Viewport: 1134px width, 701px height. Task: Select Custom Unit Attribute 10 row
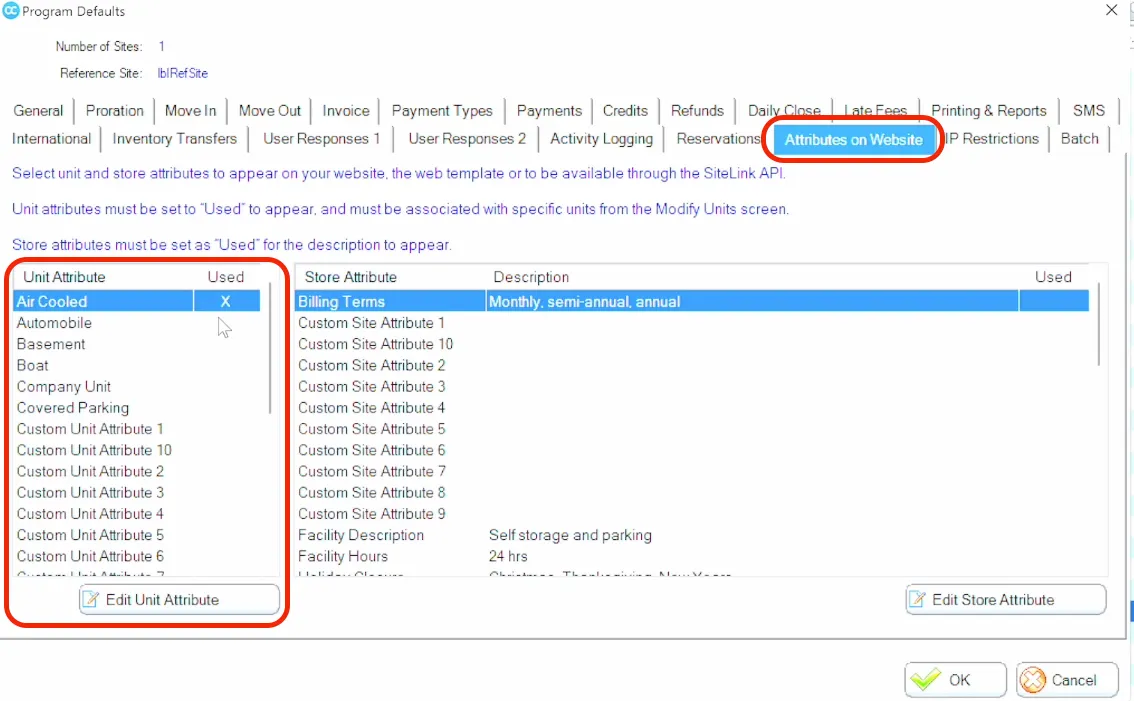click(137, 450)
